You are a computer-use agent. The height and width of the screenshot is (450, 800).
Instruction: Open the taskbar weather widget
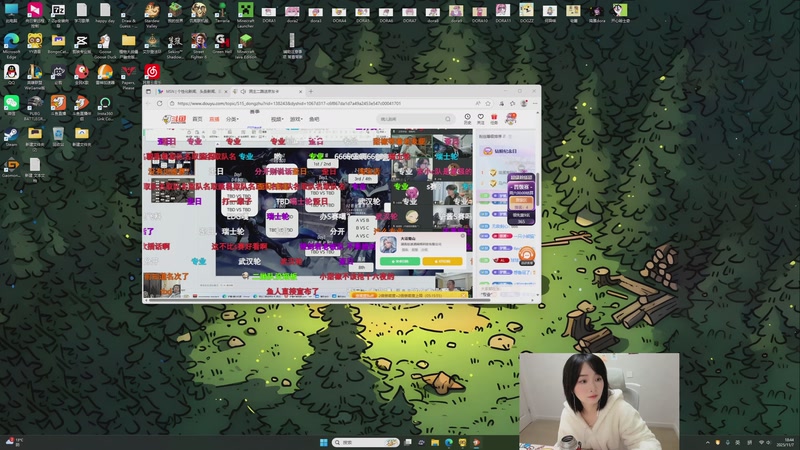click(x=15, y=442)
